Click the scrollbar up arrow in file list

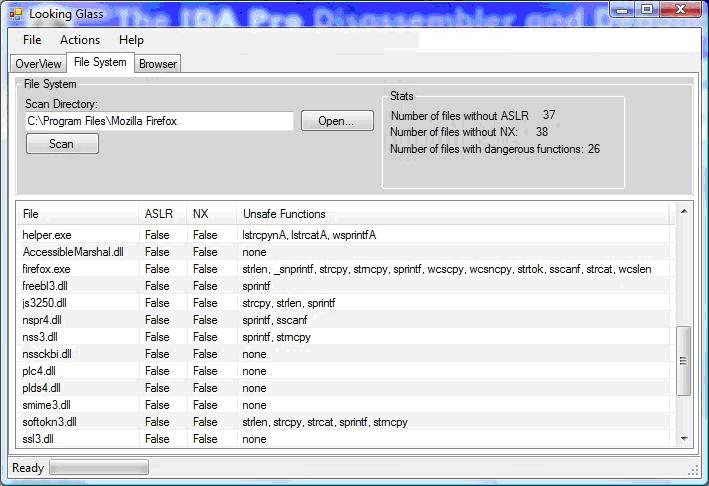684,211
